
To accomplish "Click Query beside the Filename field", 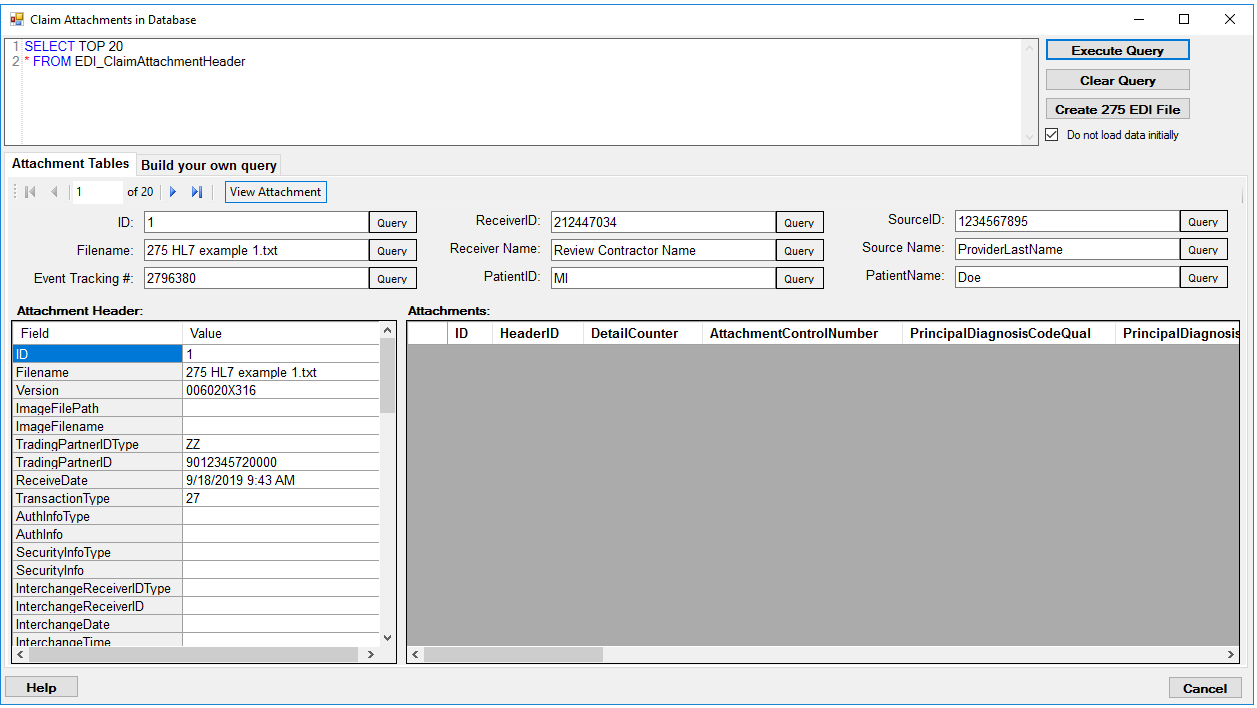I will tap(392, 250).
